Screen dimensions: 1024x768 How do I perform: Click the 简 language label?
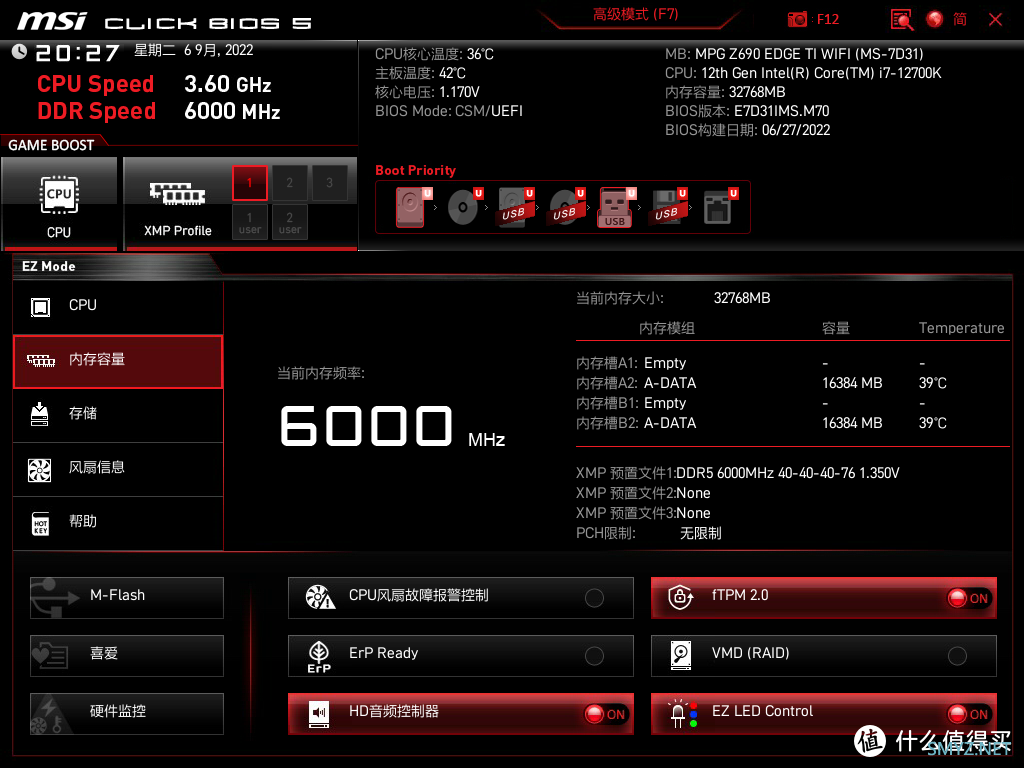(x=960, y=20)
